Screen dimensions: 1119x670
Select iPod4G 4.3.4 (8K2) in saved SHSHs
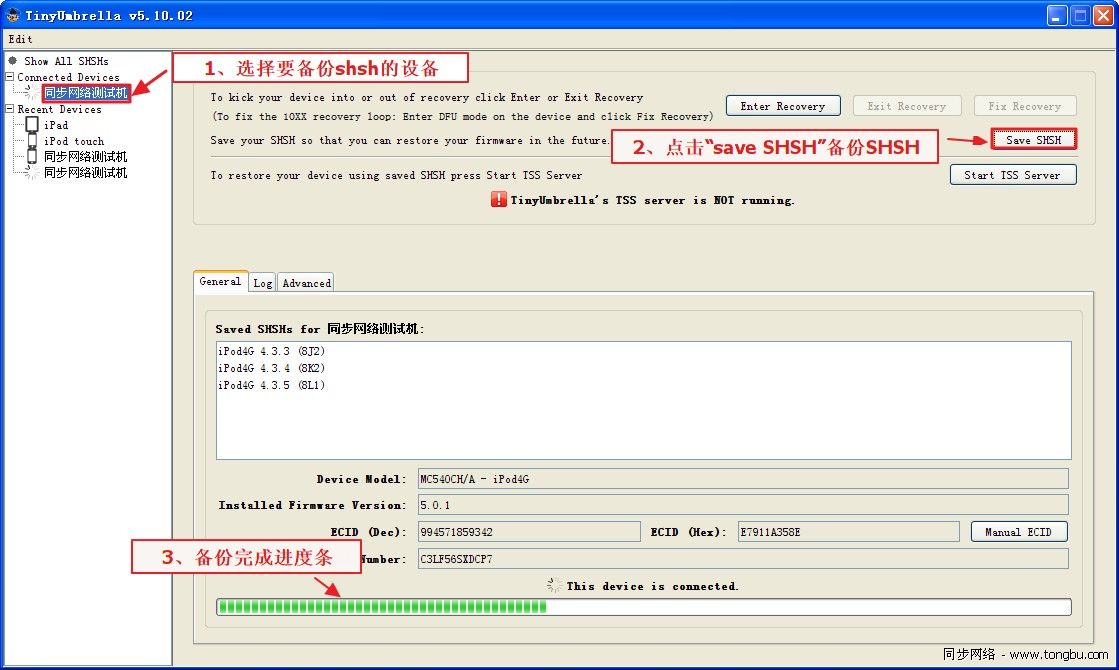click(271, 368)
